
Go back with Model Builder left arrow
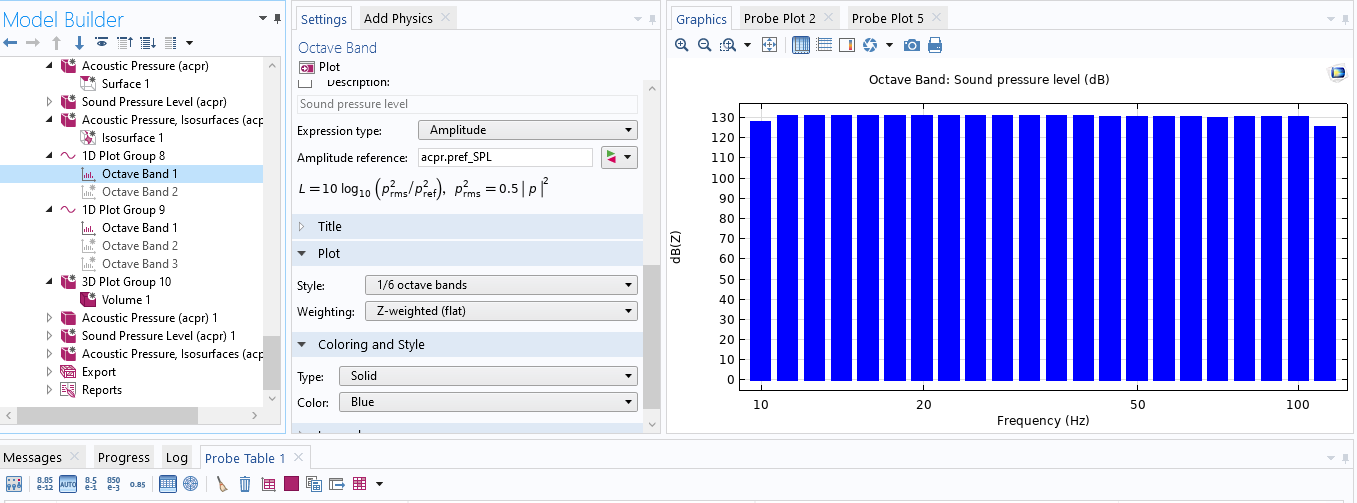point(11,43)
